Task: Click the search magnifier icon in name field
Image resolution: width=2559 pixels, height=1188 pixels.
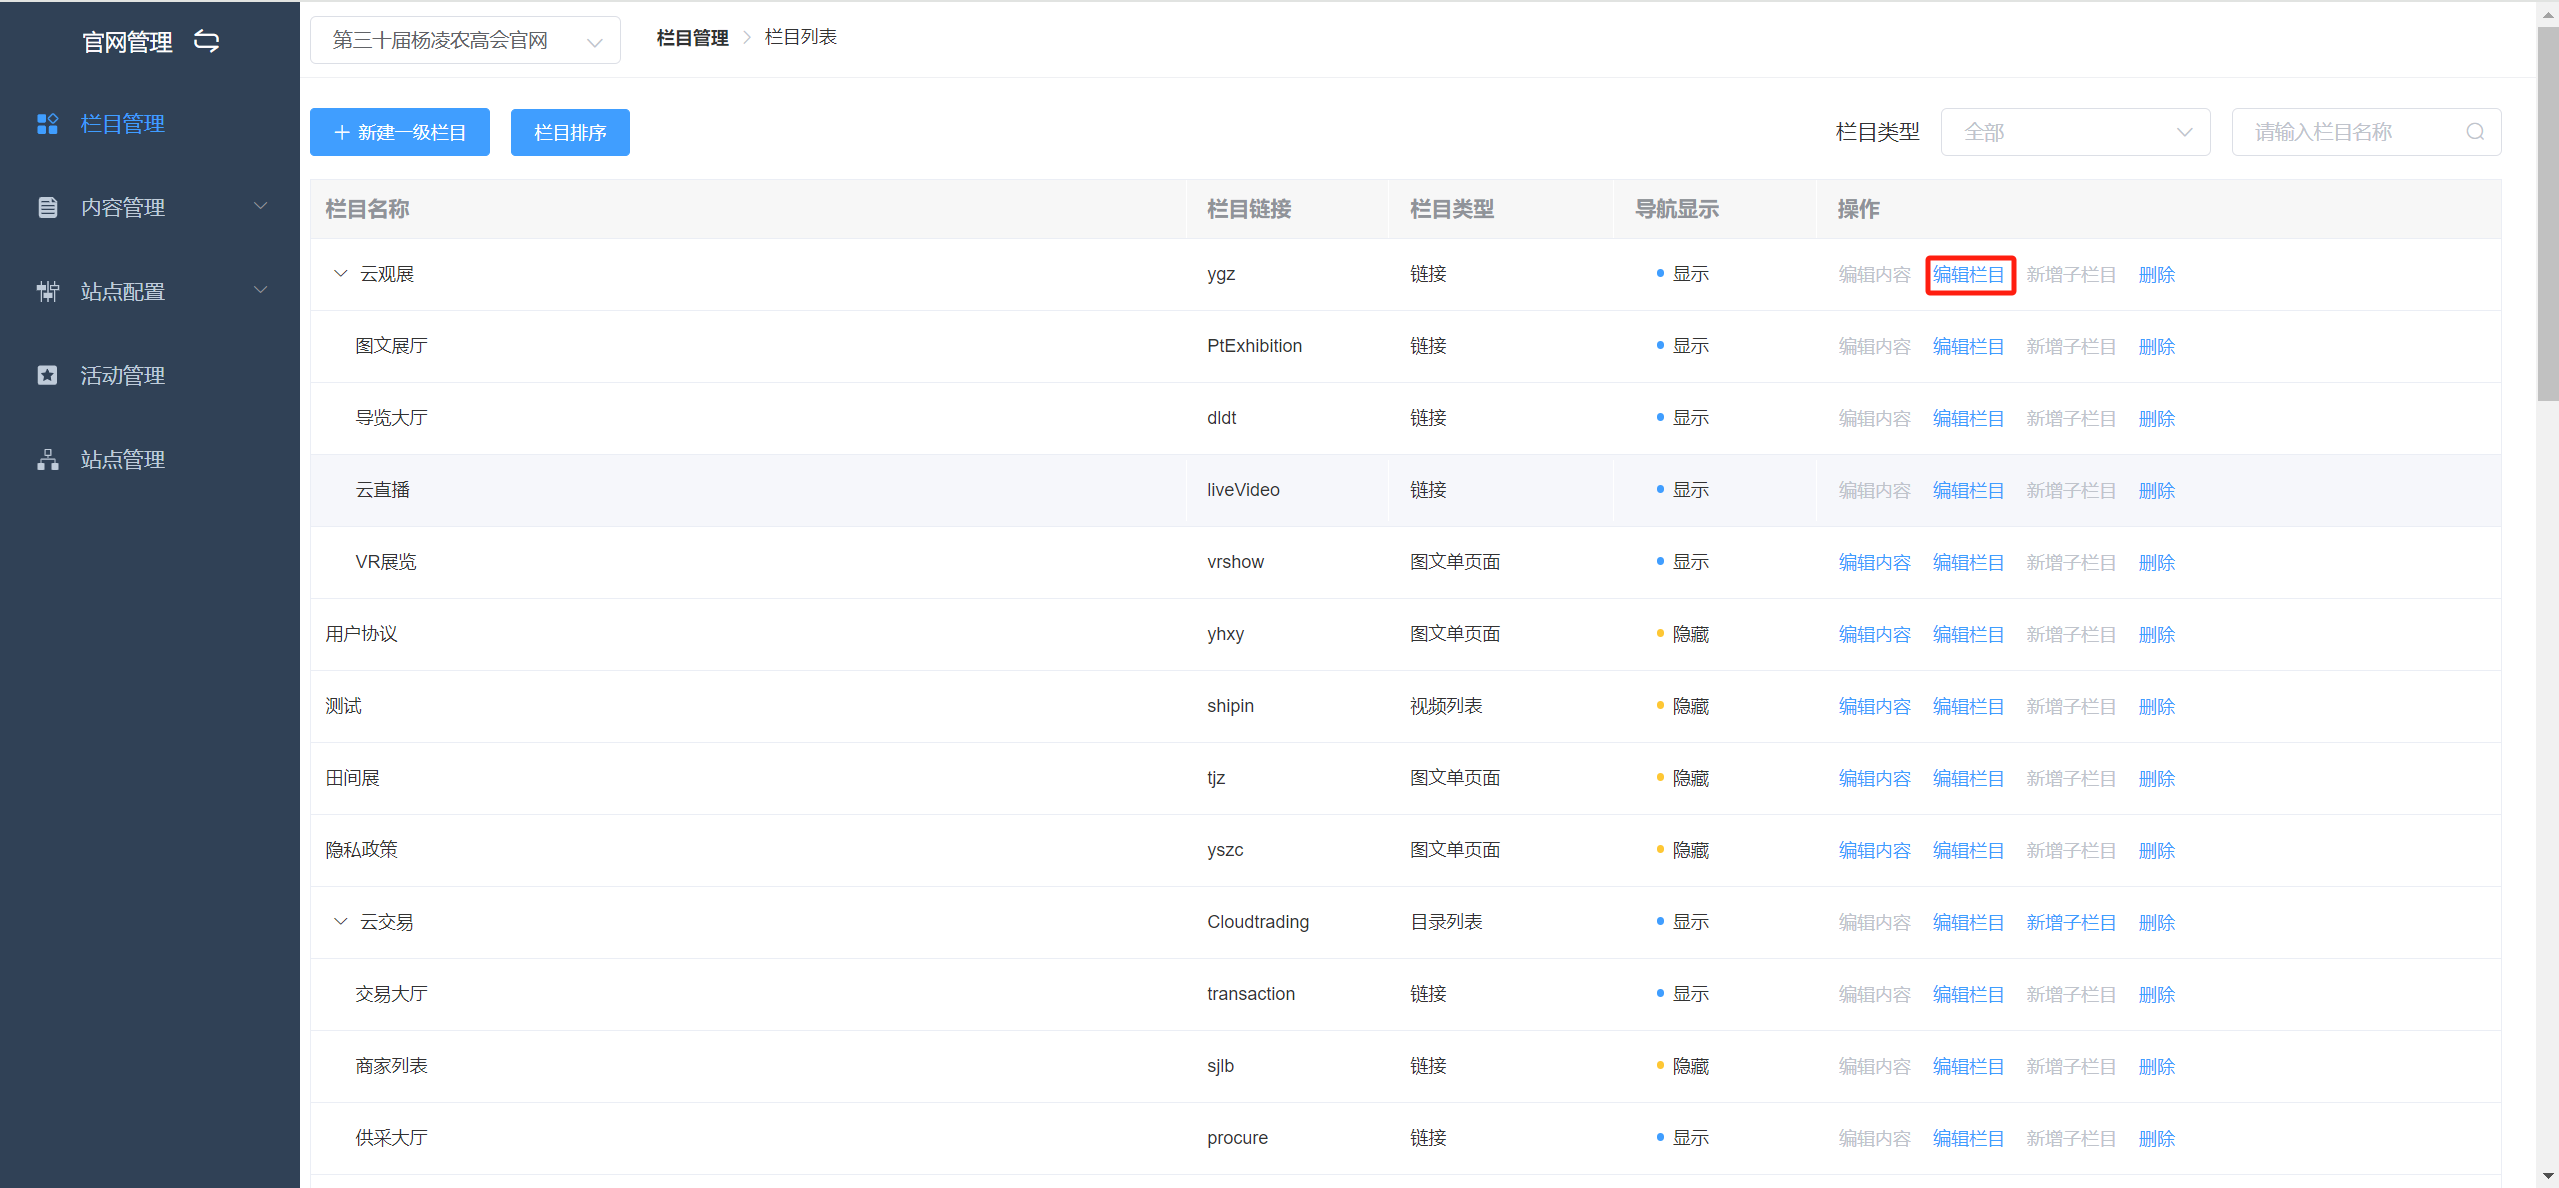Action: pyautogui.click(x=2475, y=132)
